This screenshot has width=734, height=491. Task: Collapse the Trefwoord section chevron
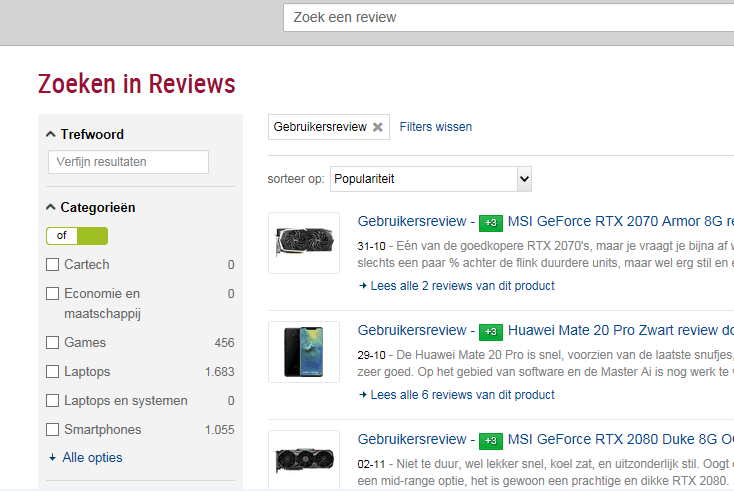tap(51, 134)
